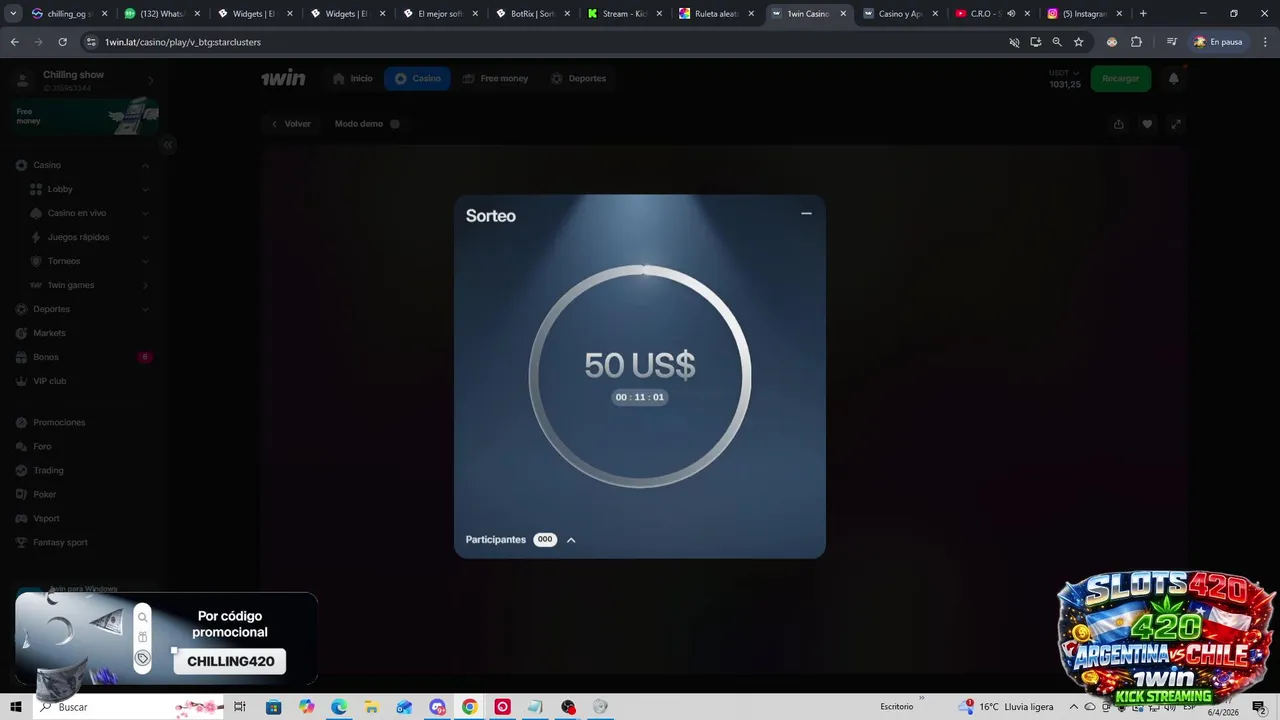
Task: Open the weather 16°C Lluvia ligera widget
Action: click(1007, 707)
